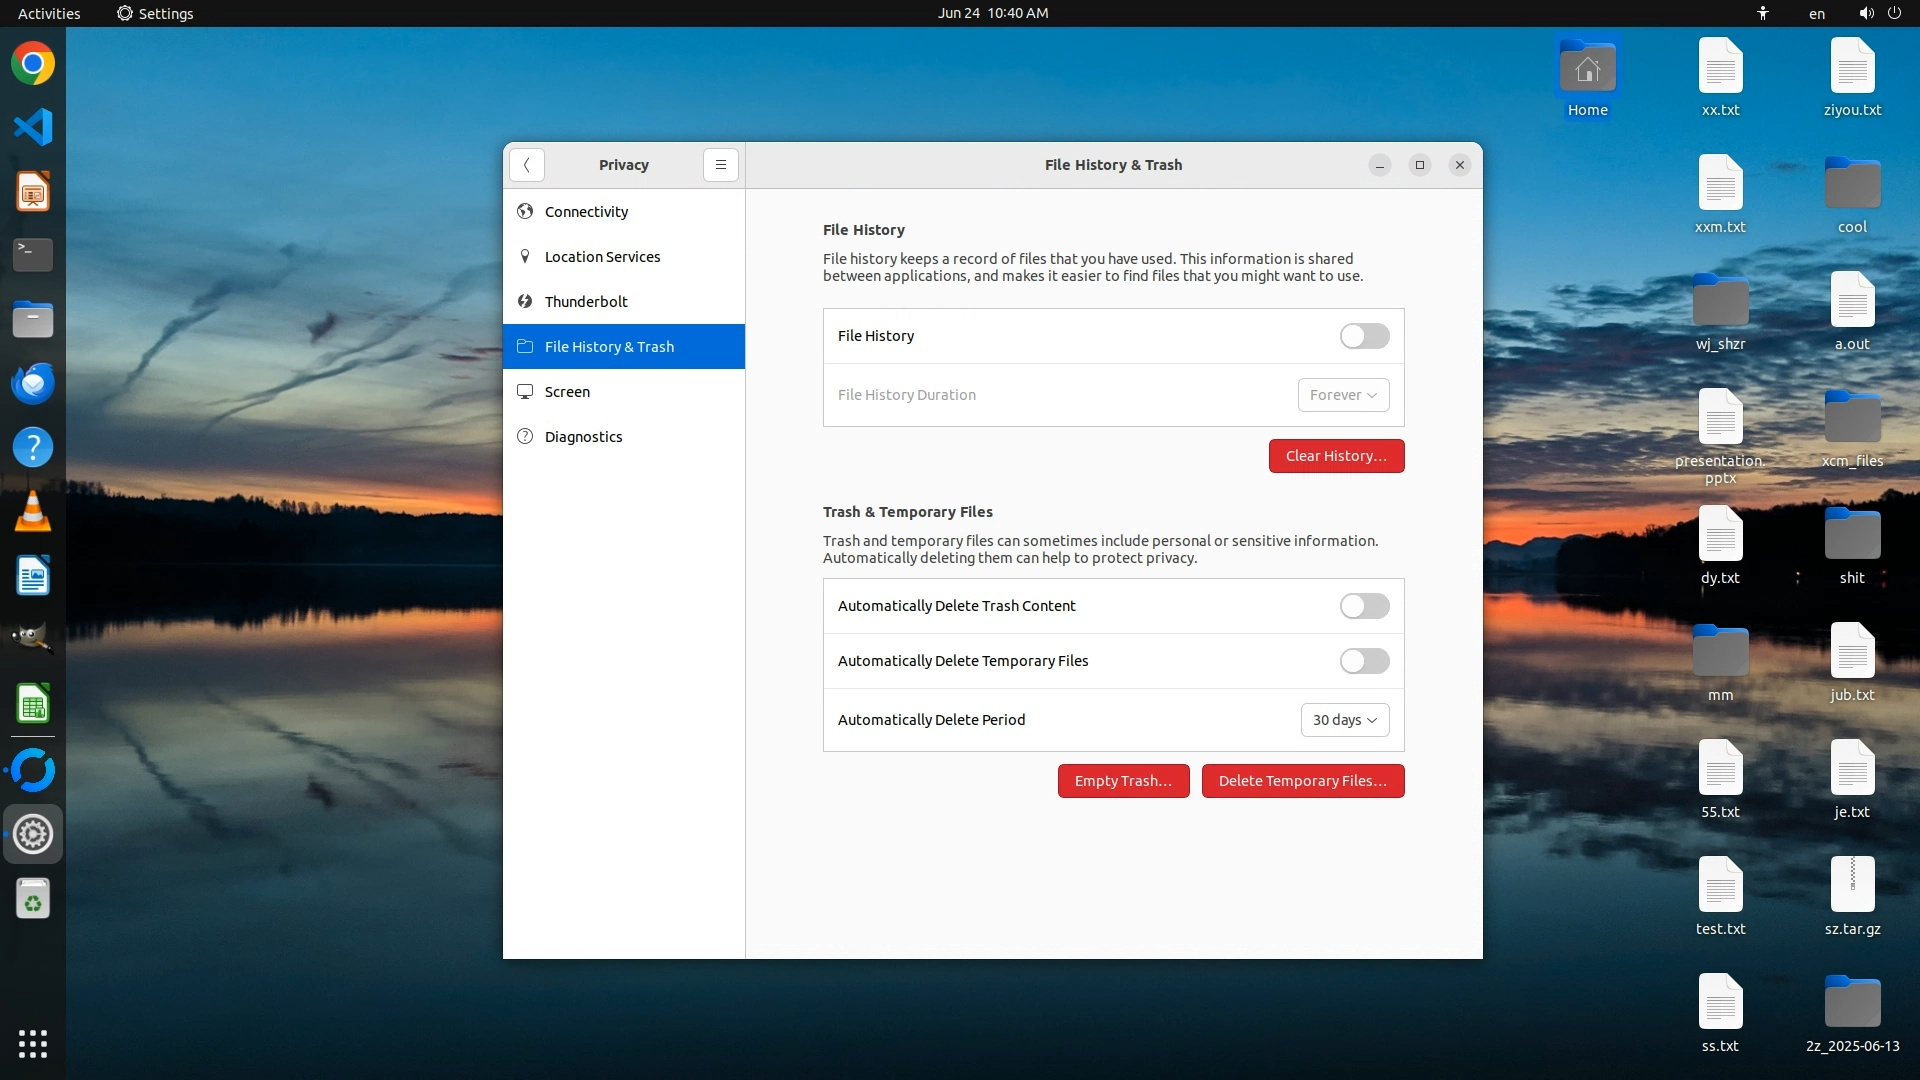Open the File History Duration Forever dropdown
The width and height of the screenshot is (1920, 1080).
1343,395
